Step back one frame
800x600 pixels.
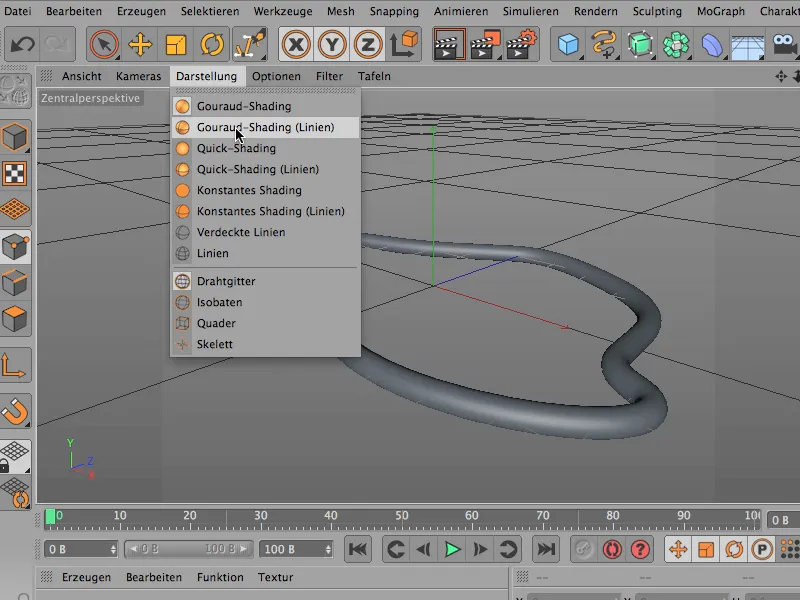pos(423,549)
